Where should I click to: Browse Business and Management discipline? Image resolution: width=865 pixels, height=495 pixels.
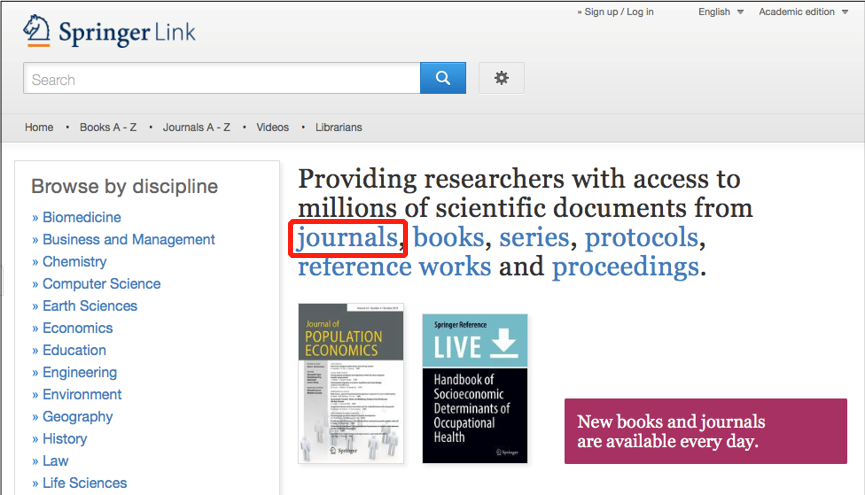coord(129,239)
